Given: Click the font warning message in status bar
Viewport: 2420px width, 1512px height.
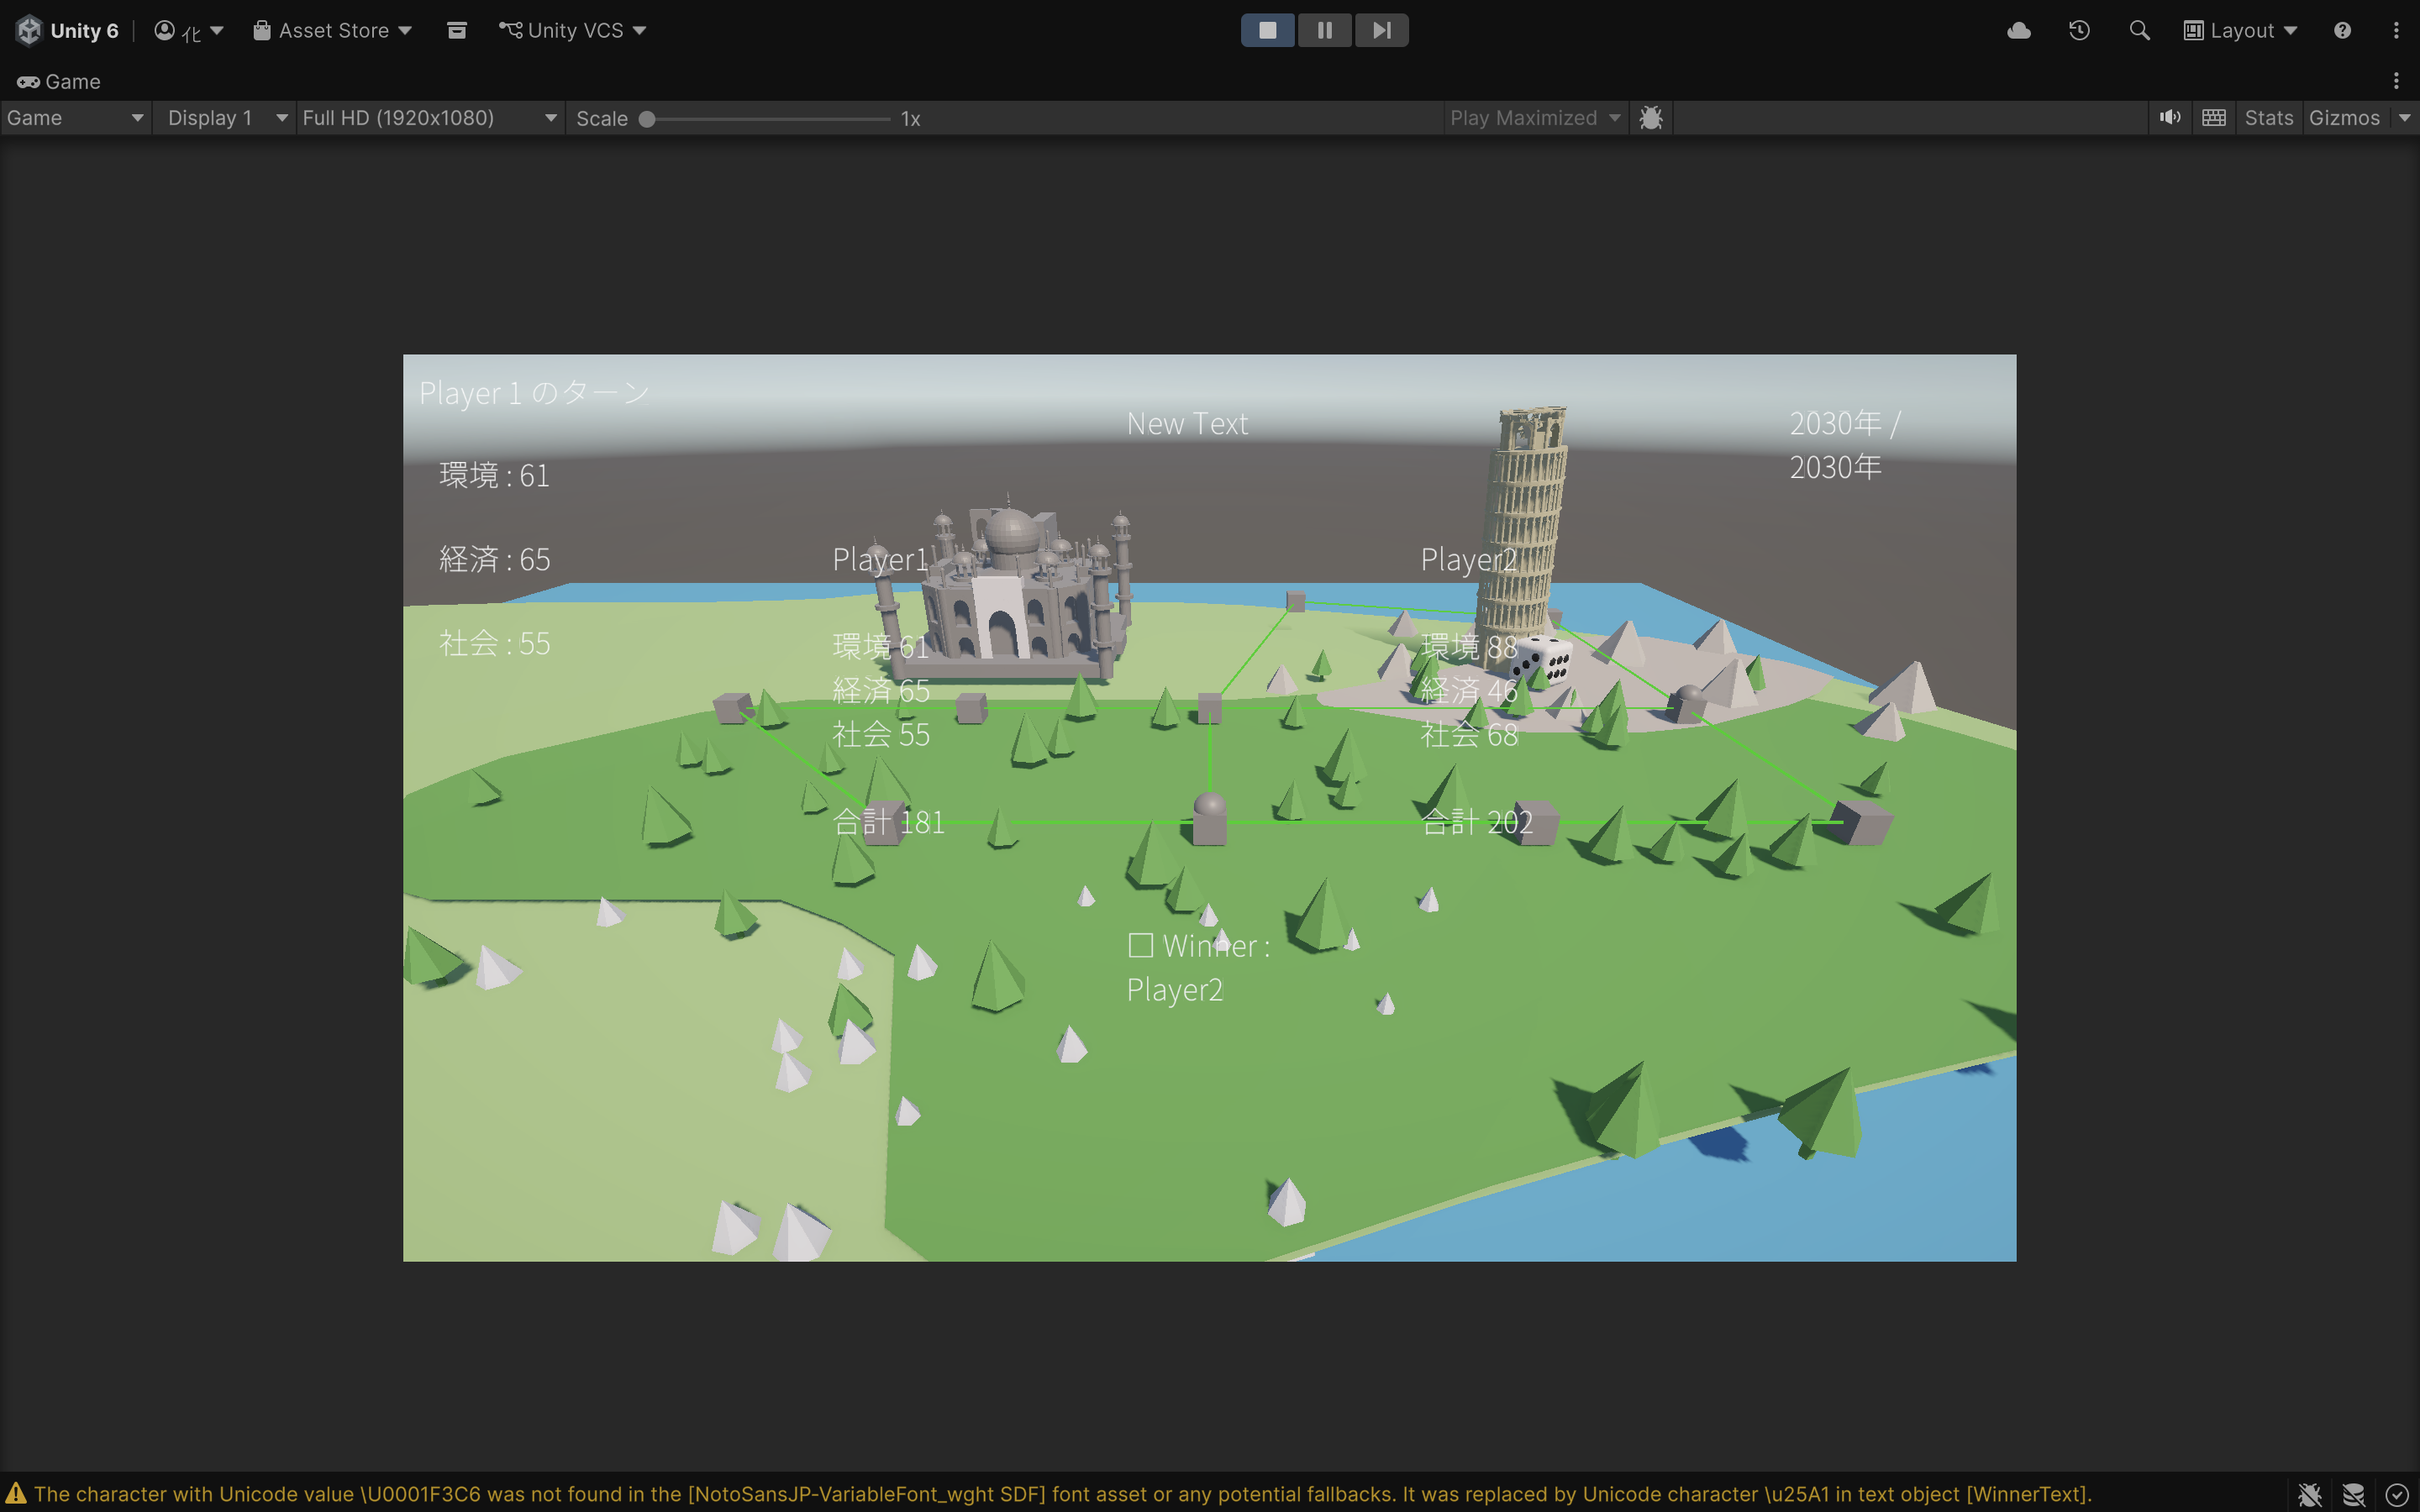Looking at the screenshot, I should [x=1062, y=1494].
